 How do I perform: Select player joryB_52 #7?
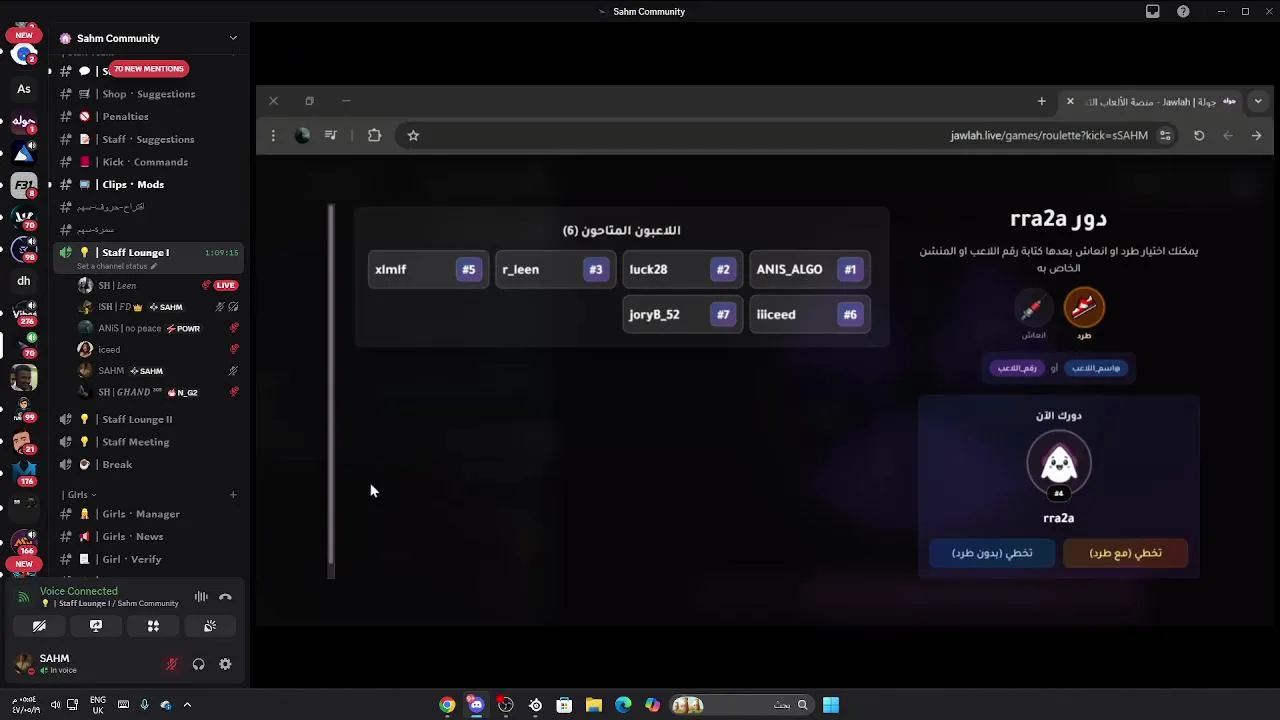tap(682, 314)
